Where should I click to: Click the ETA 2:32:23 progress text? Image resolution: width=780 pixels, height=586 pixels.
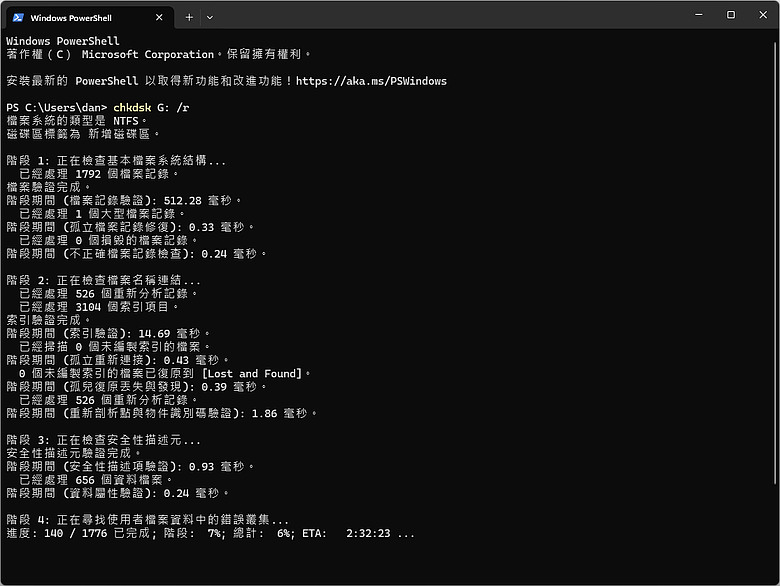346,533
